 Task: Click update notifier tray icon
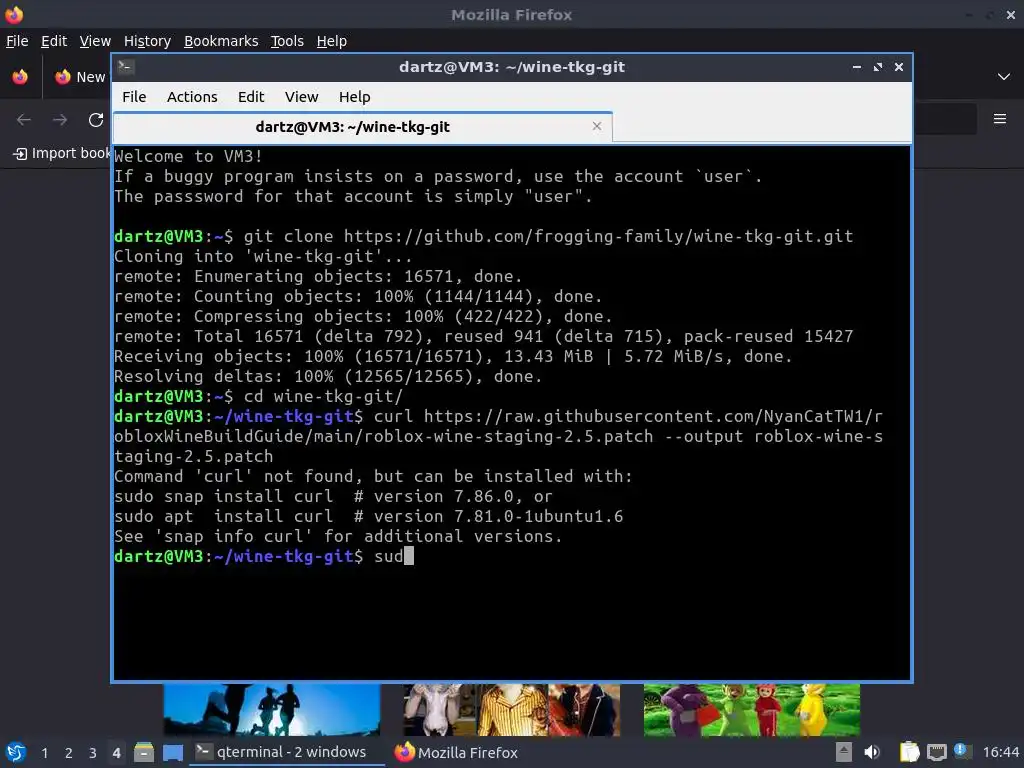pyautogui.click(x=961, y=751)
